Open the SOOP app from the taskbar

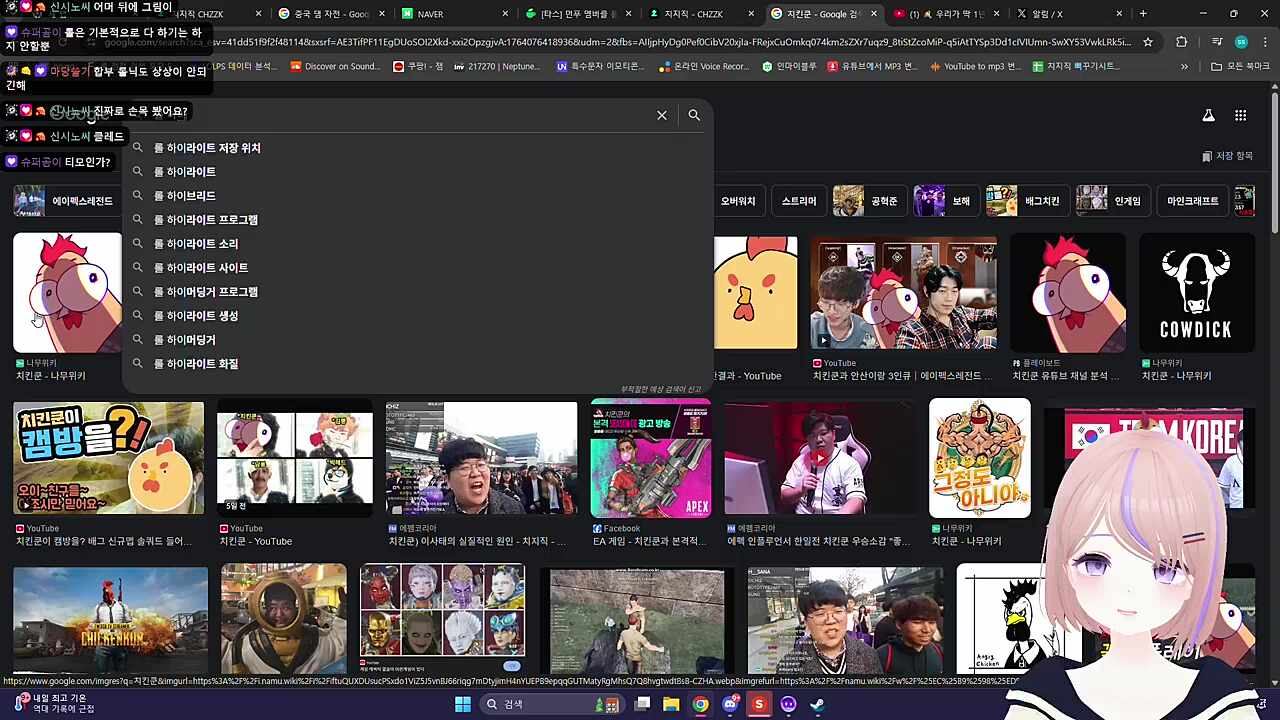click(x=759, y=703)
